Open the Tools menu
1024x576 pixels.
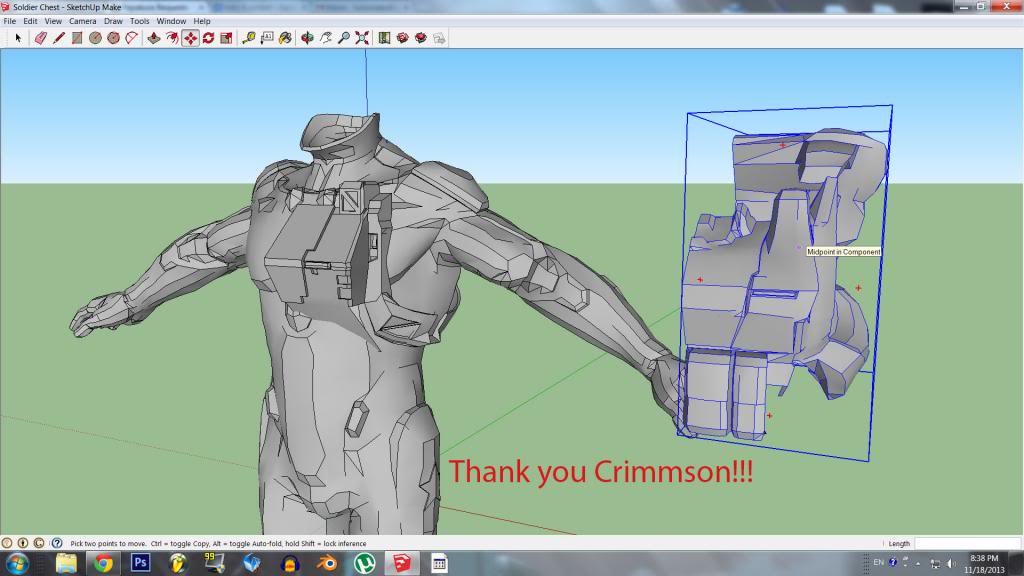[x=139, y=21]
